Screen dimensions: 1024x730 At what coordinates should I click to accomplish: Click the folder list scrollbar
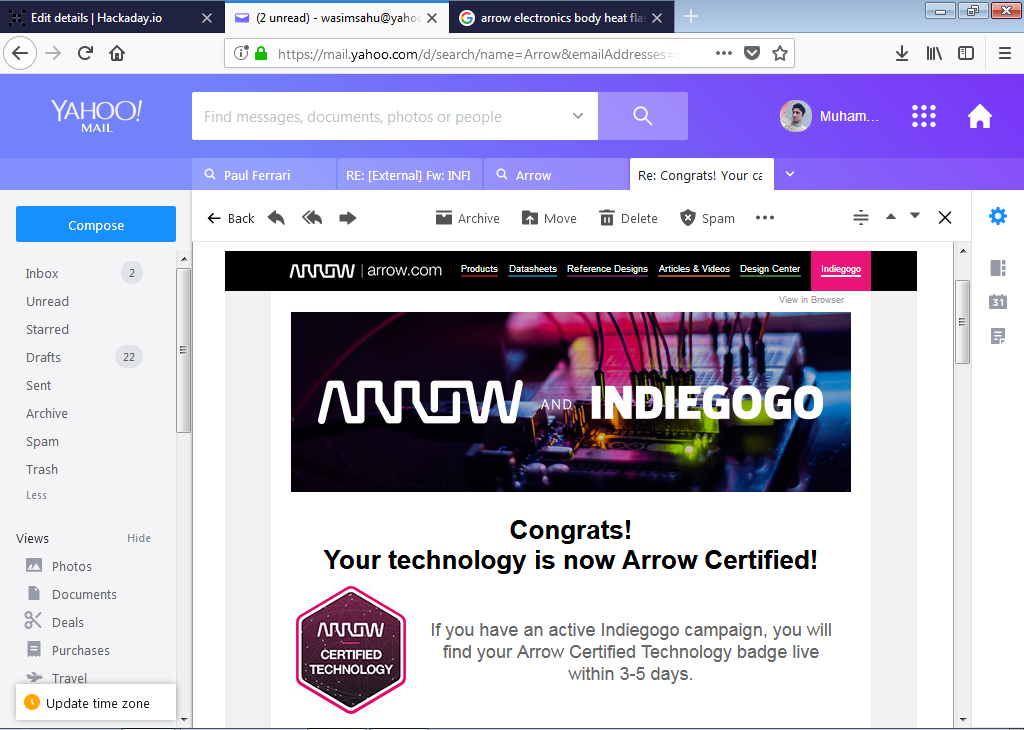pyautogui.click(x=184, y=350)
